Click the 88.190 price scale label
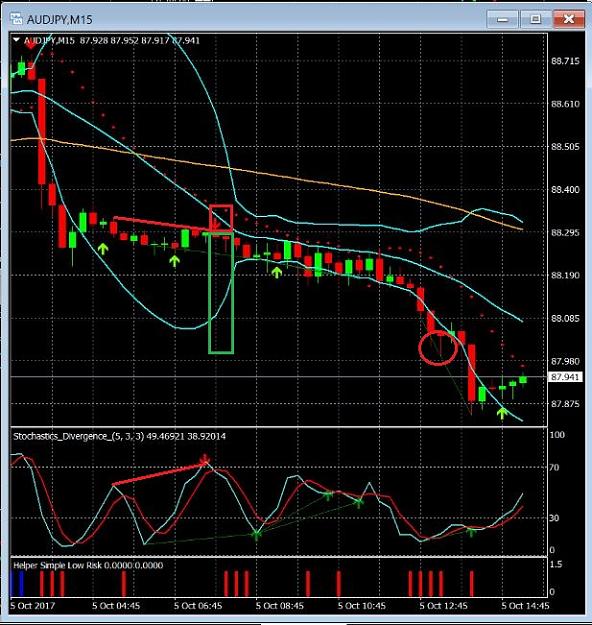 [565, 275]
